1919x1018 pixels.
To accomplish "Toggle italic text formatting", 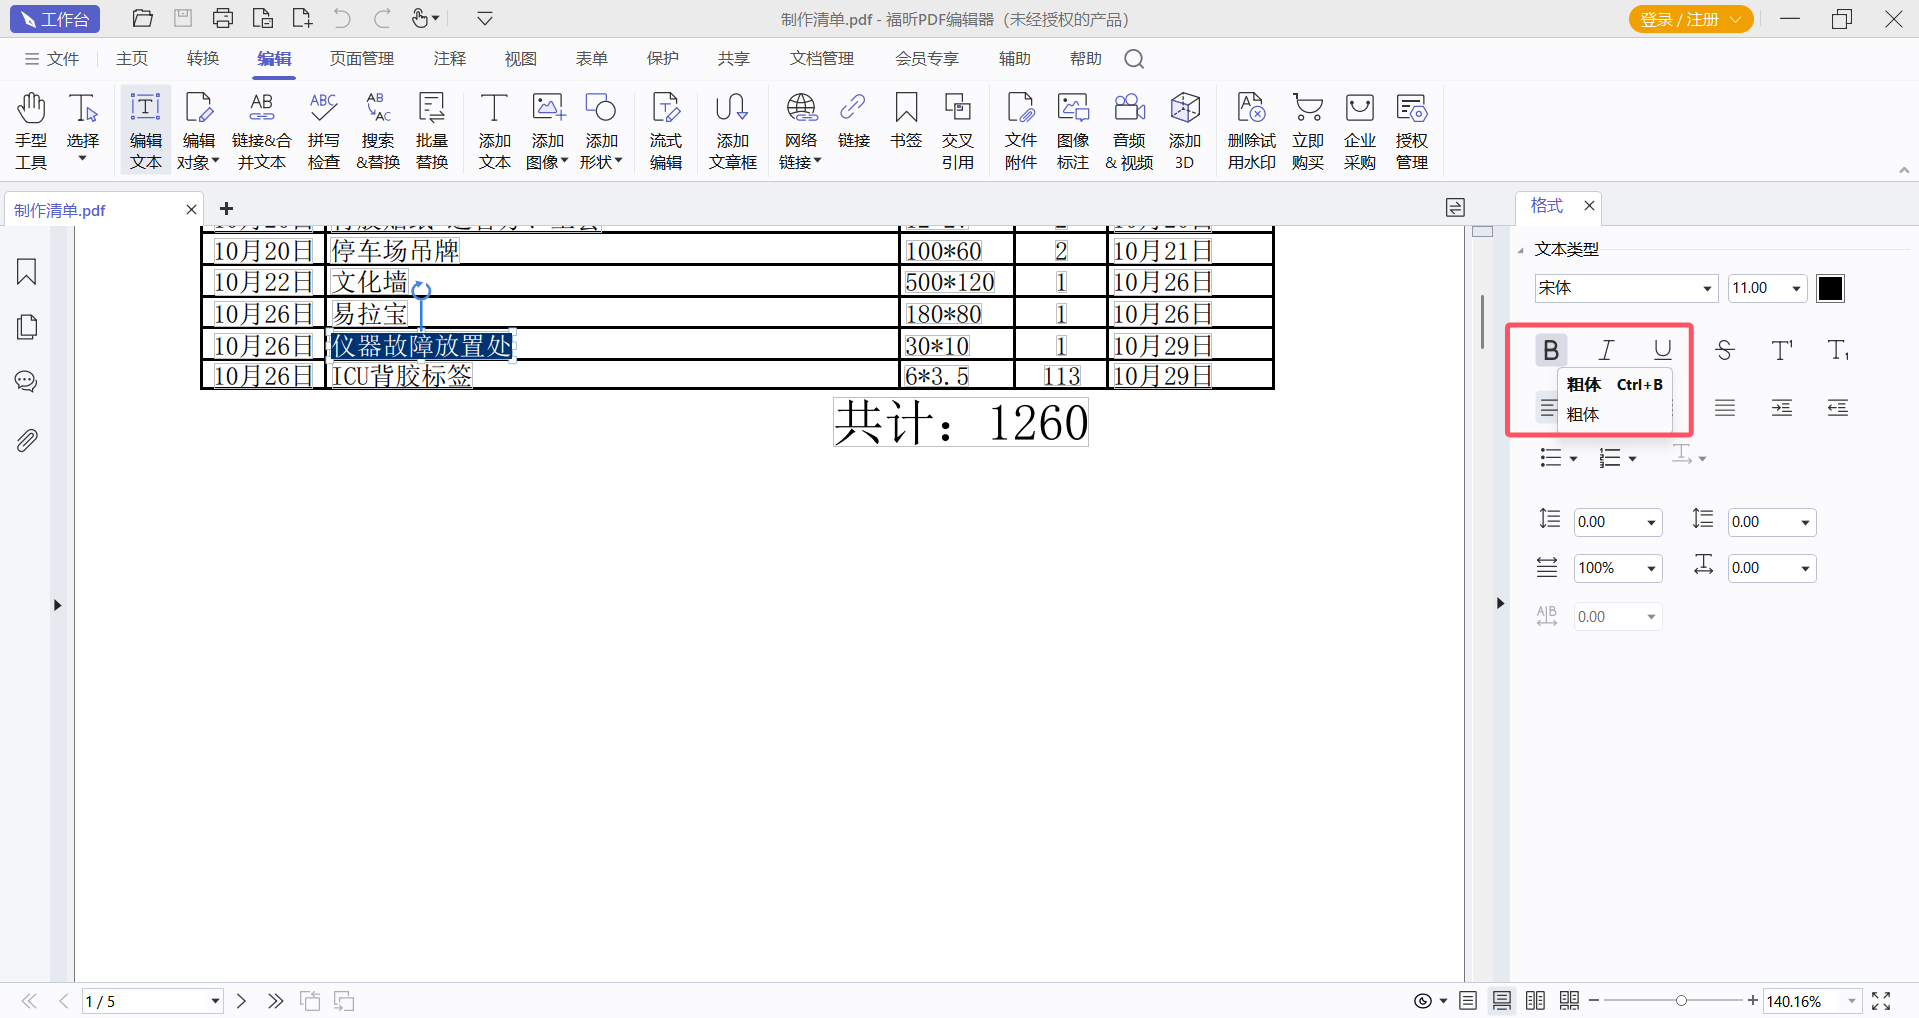I will tap(1606, 350).
